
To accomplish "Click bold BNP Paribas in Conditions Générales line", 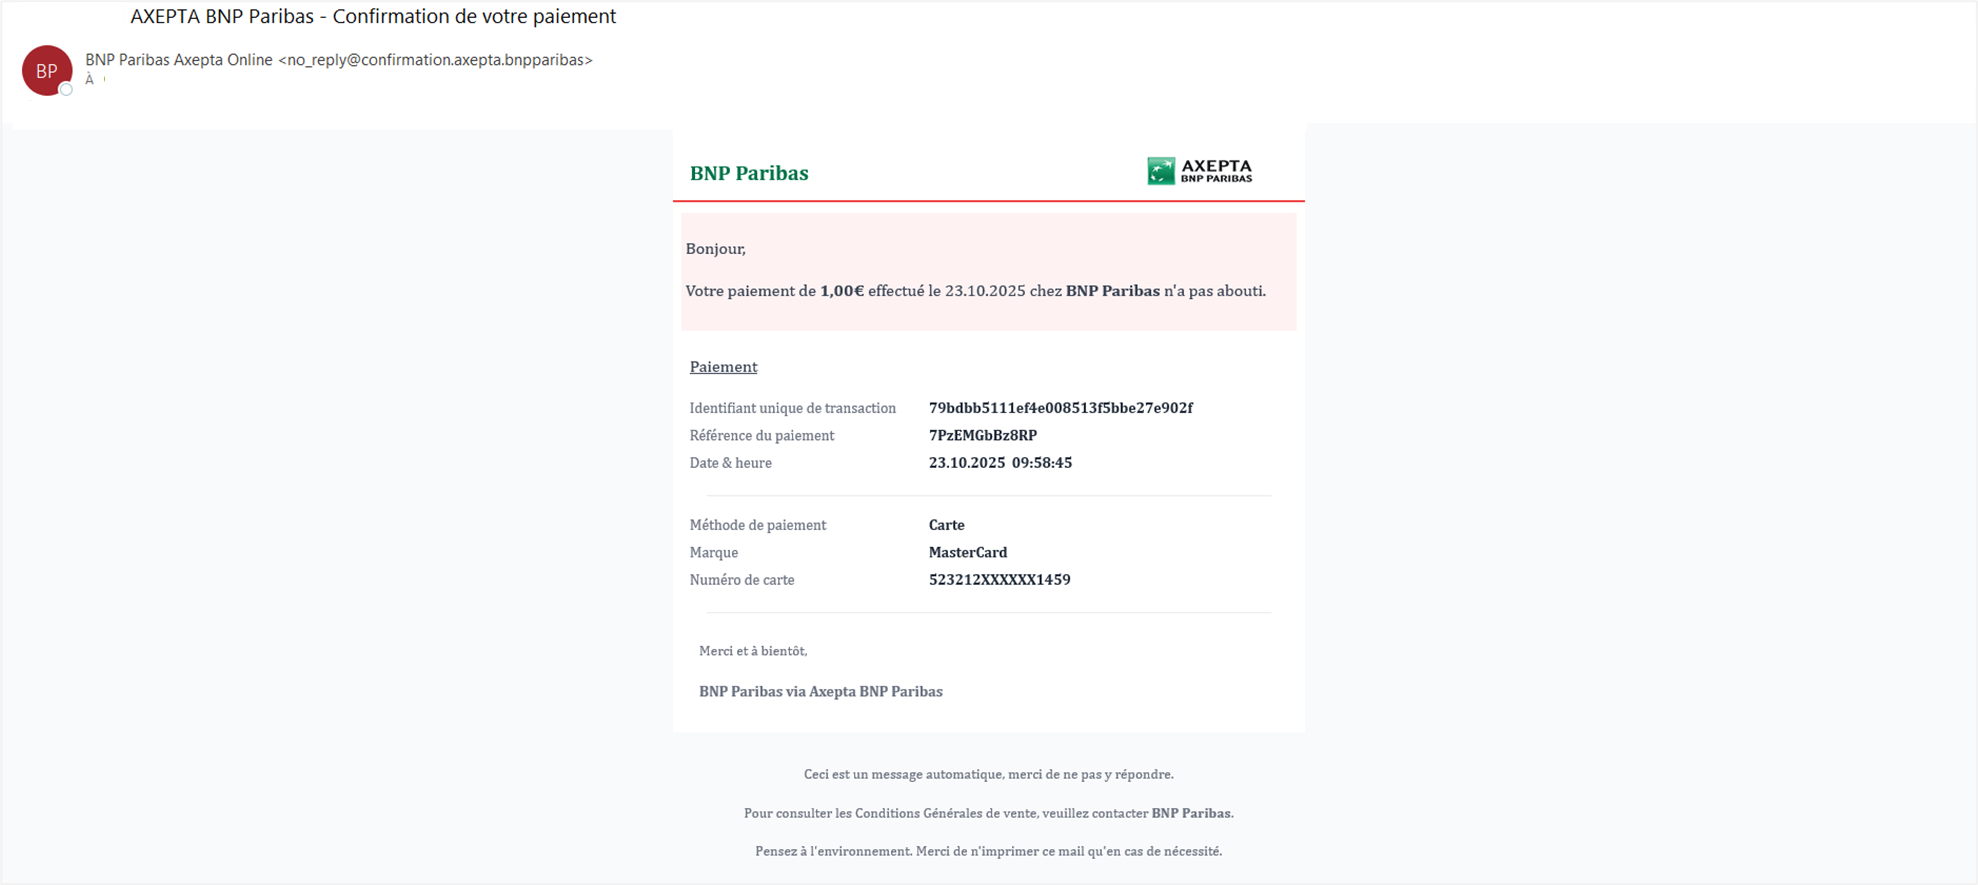I will pyautogui.click(x=1191, y=813).
